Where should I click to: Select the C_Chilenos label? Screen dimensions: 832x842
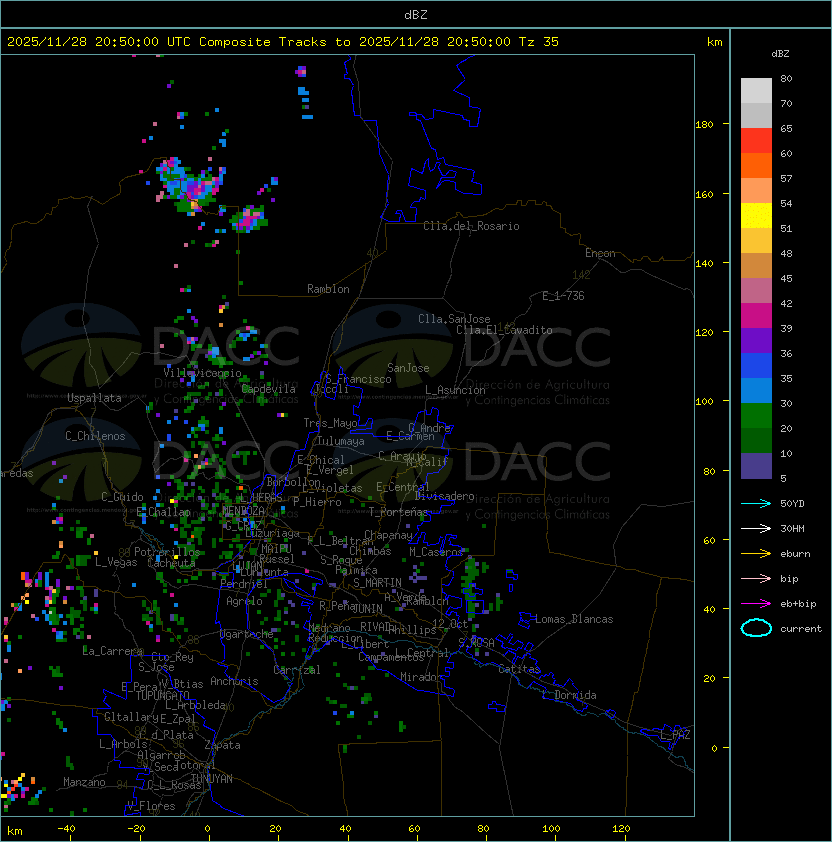(x=95, y=436)
